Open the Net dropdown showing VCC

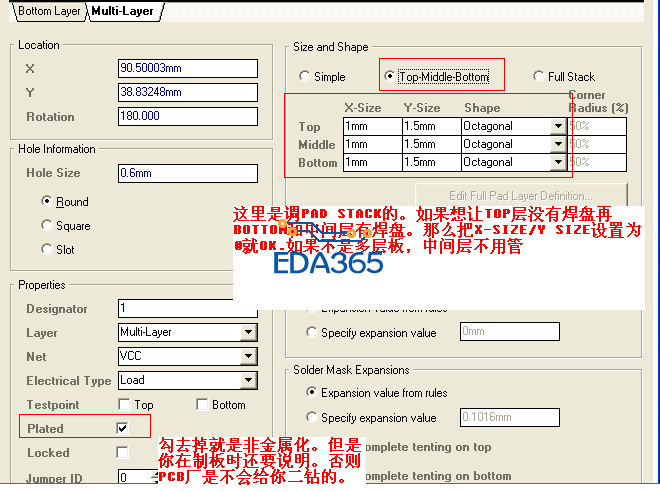pyautogui.click(x=249, y=356)
